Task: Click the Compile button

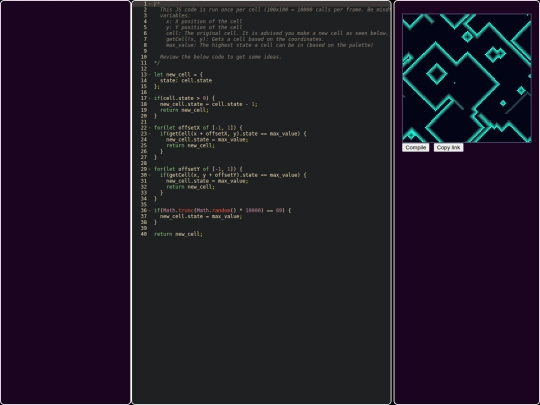Action: [415, 147]
